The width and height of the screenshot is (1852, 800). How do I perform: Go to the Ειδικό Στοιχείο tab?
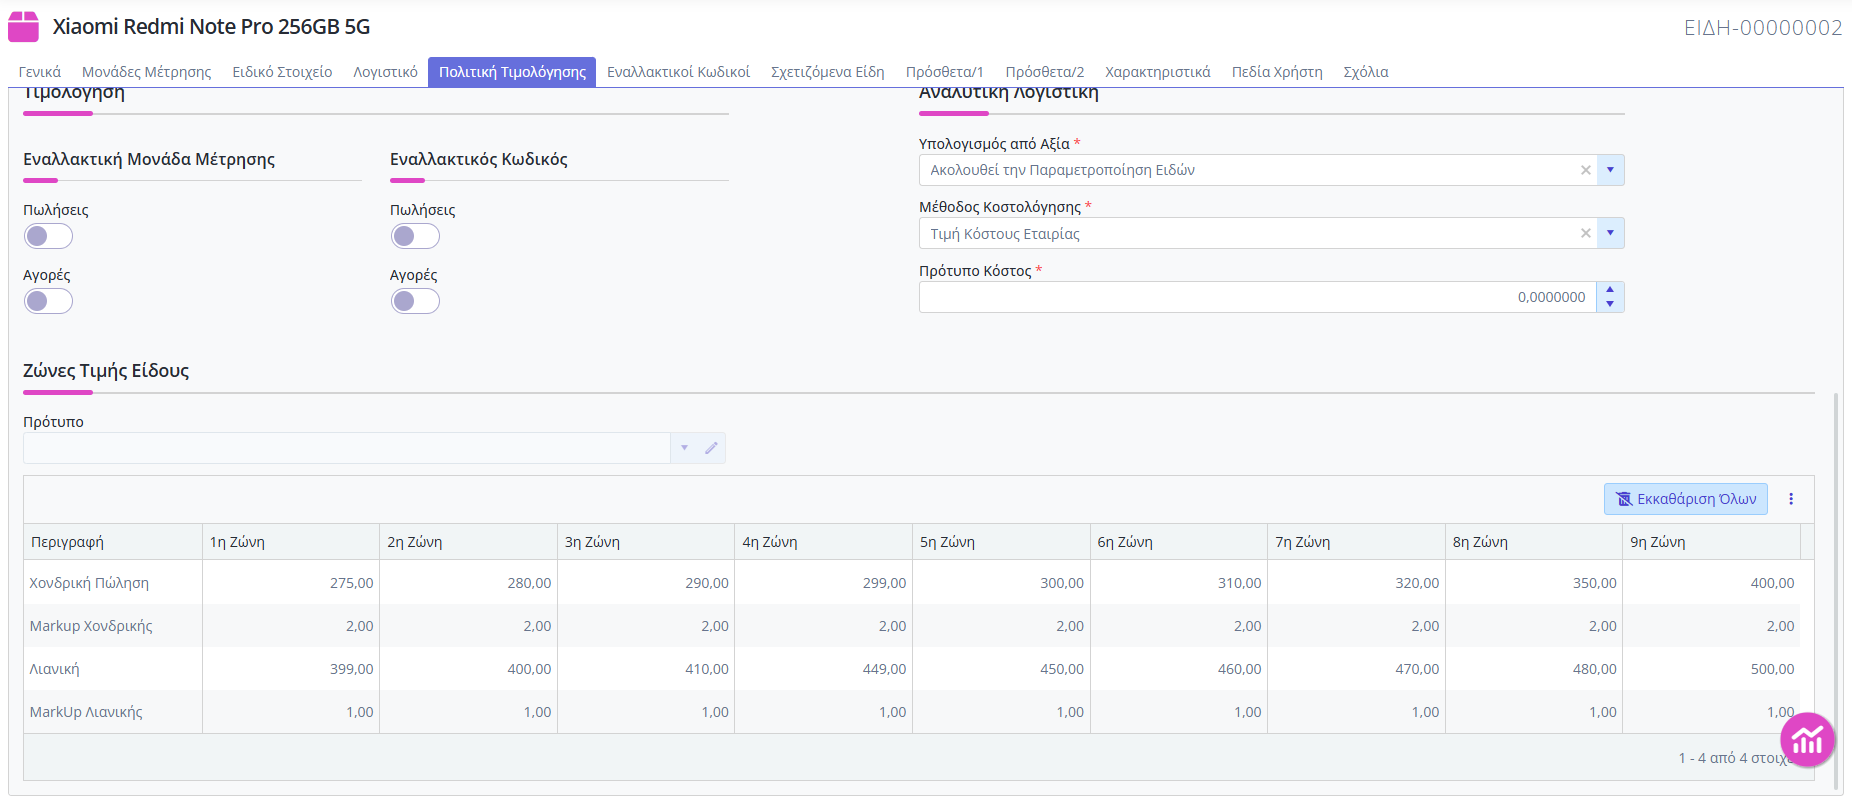(x=282, y=72)
